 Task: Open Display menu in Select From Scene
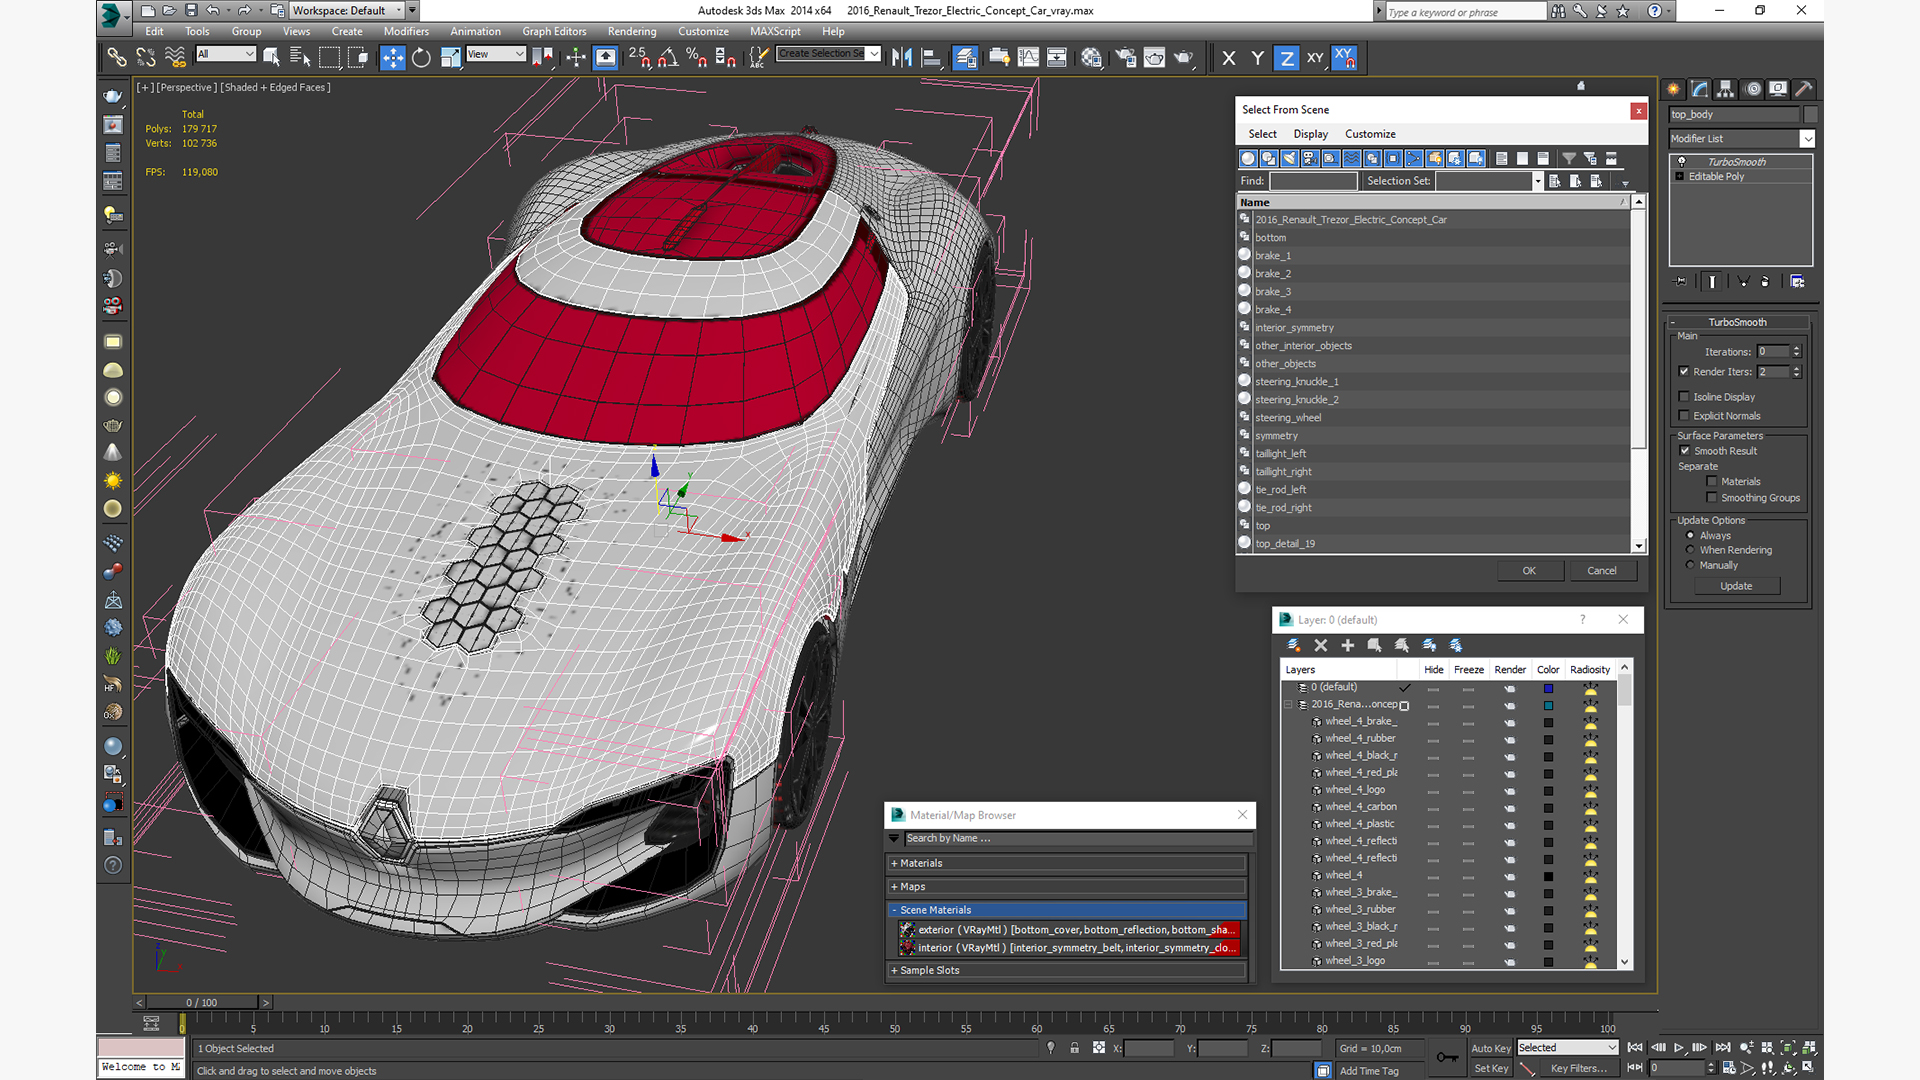(x=1310, y=134)
